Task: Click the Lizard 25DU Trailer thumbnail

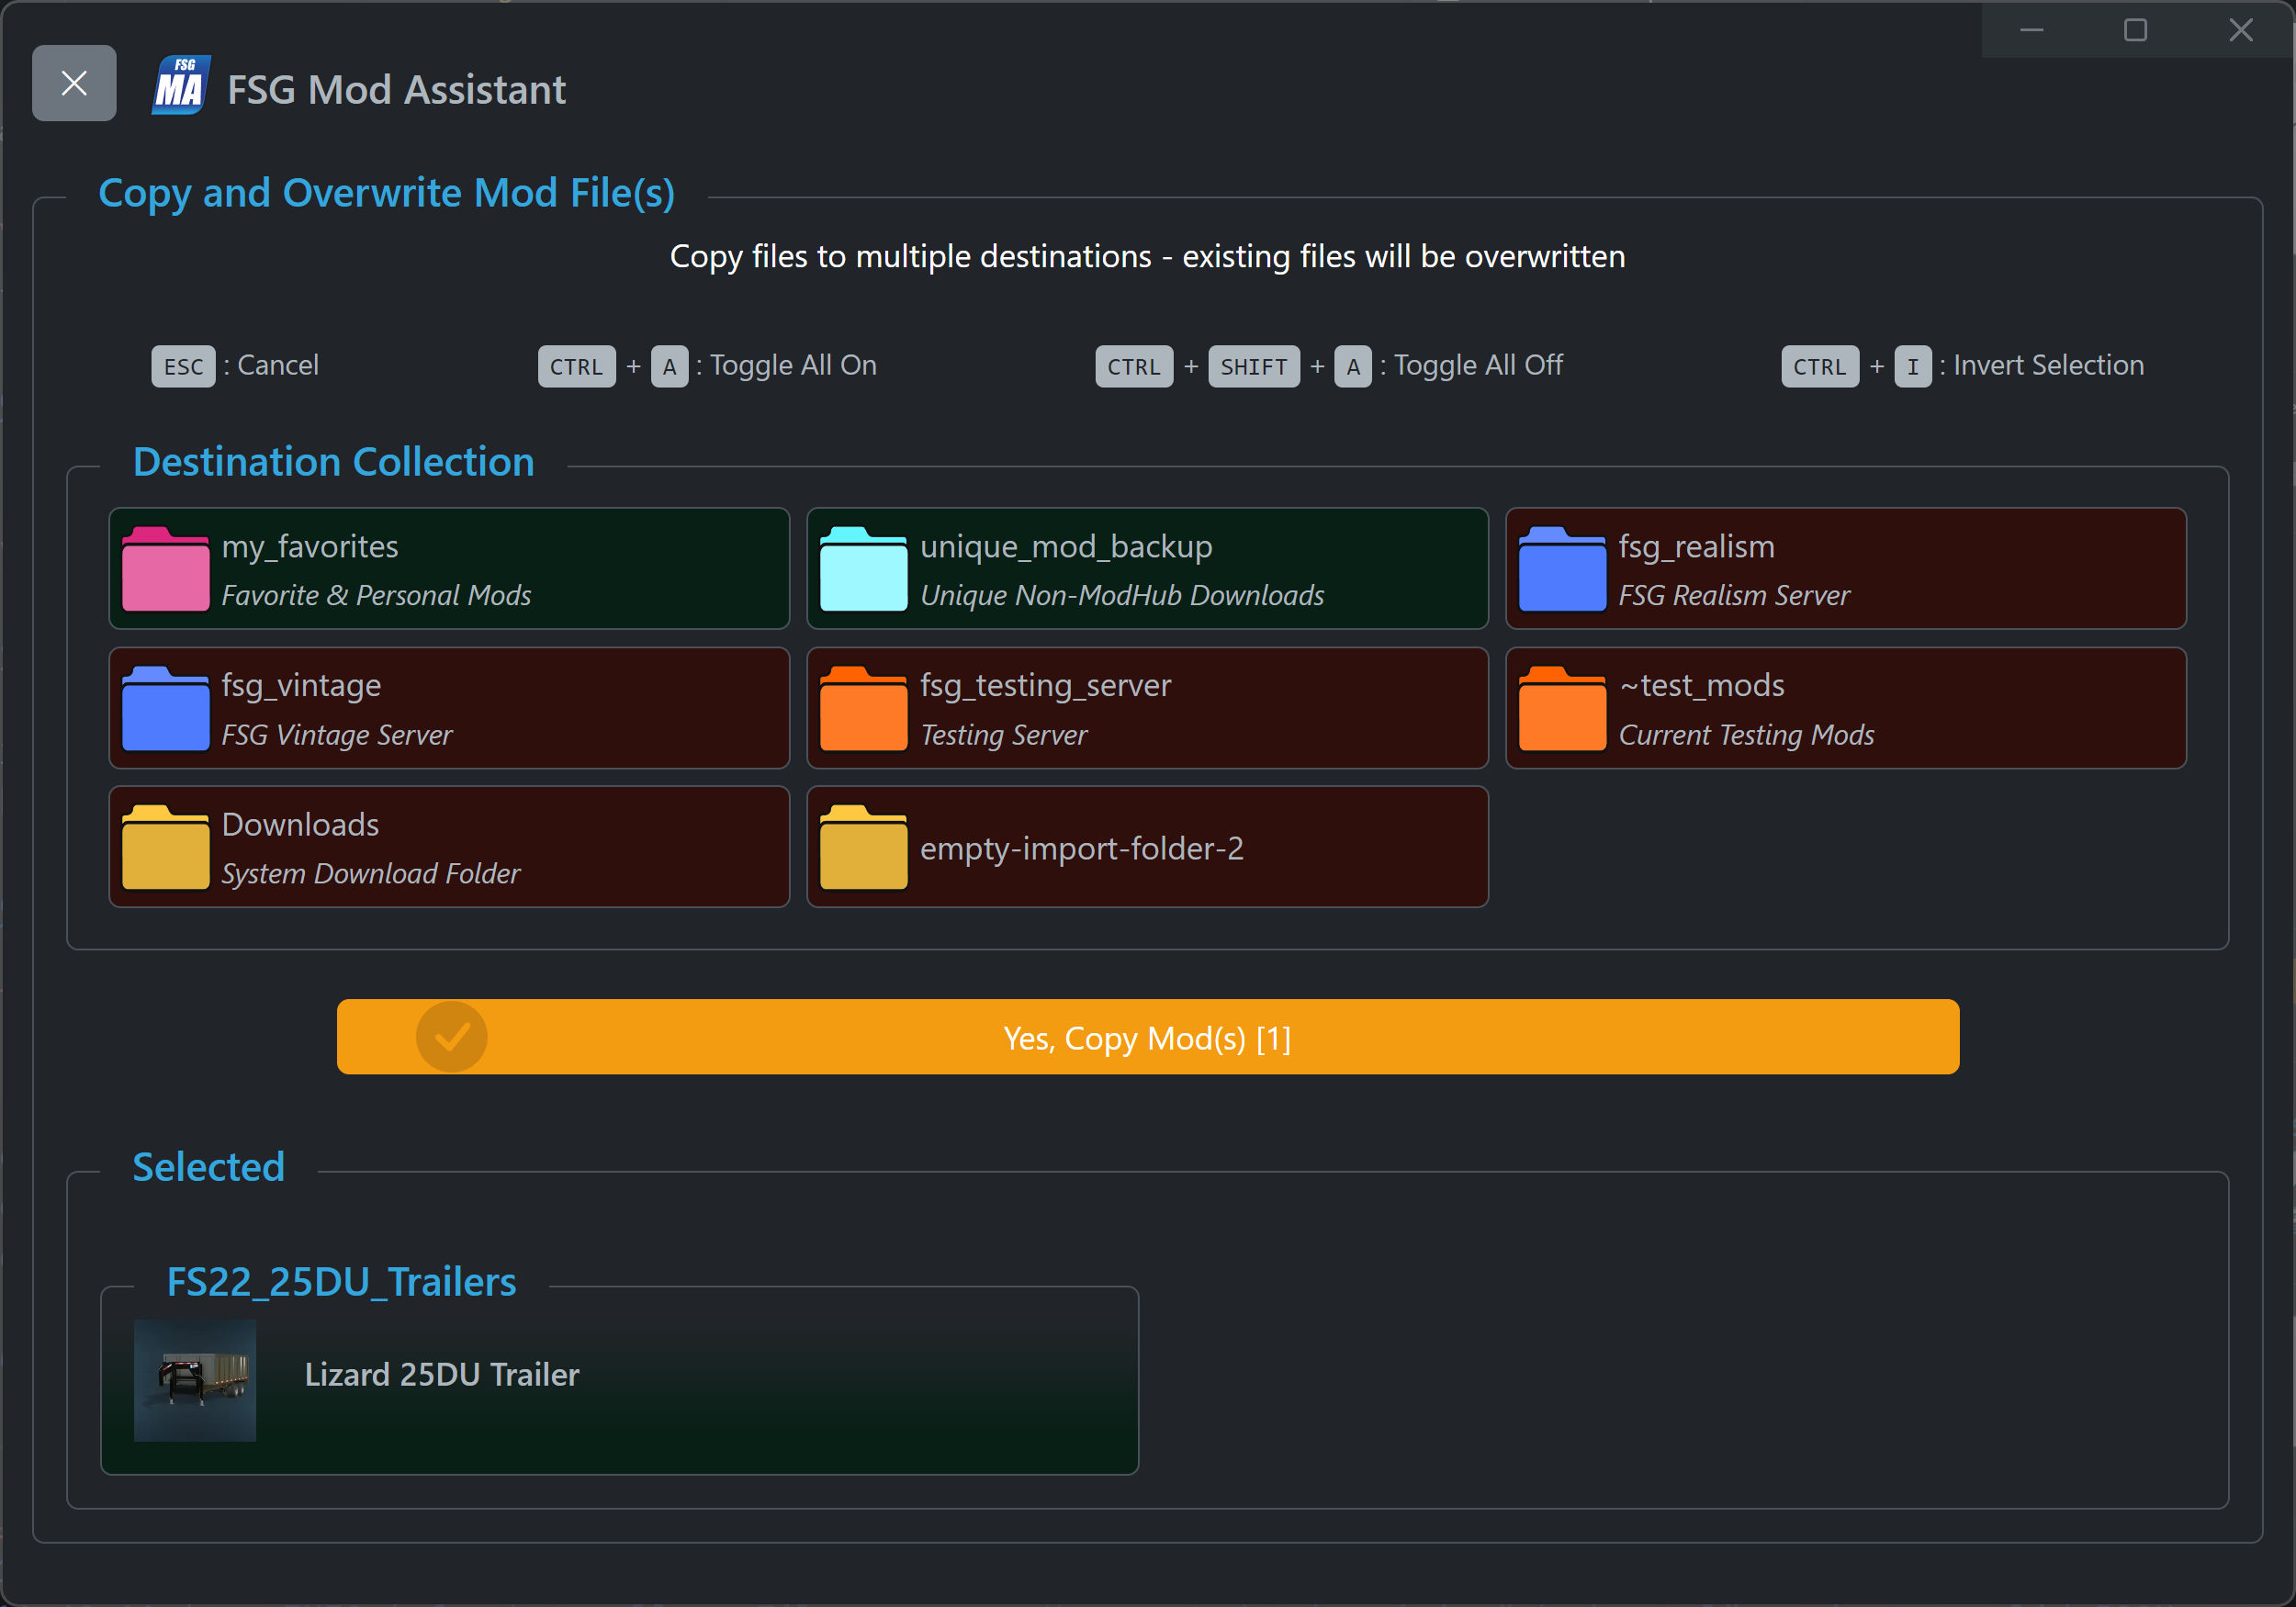Action: click(195, 1381)
